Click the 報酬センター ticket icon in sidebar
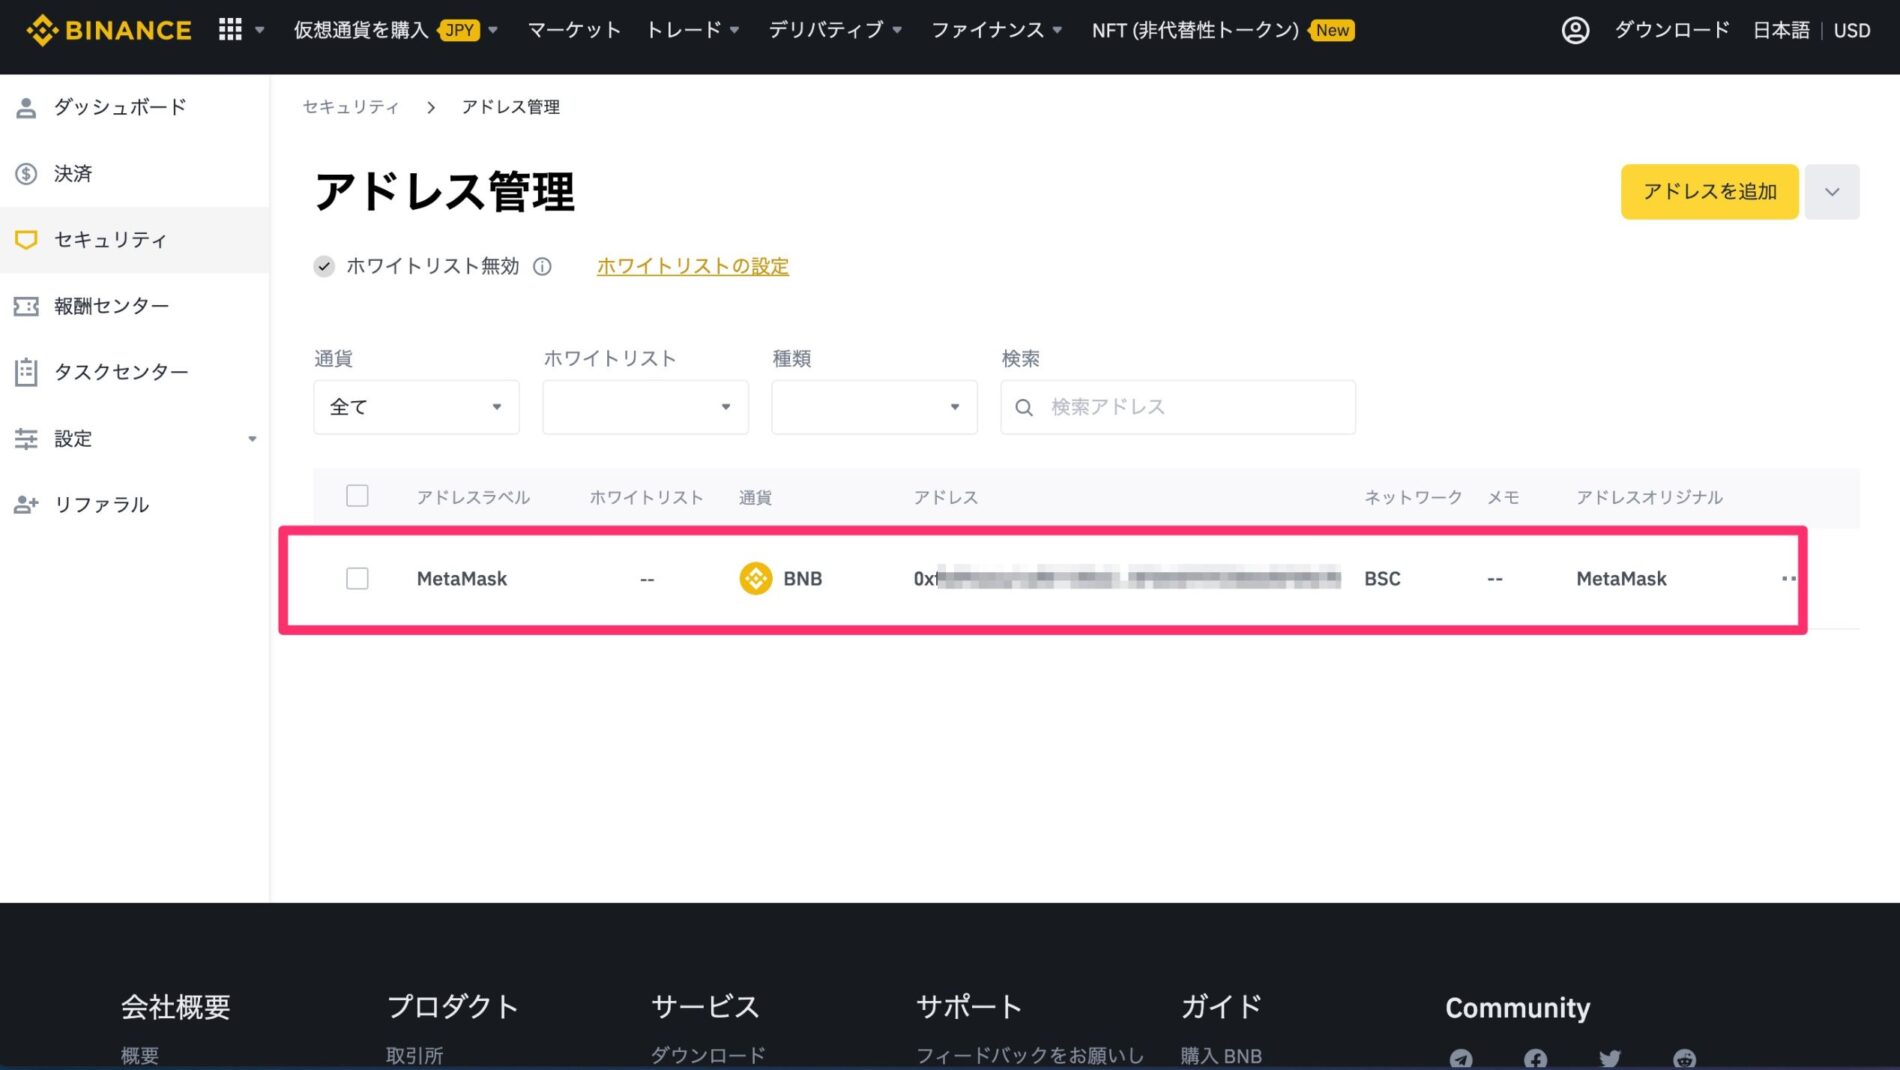This screenshot has width=1900, height=1070. coord(27,306)
